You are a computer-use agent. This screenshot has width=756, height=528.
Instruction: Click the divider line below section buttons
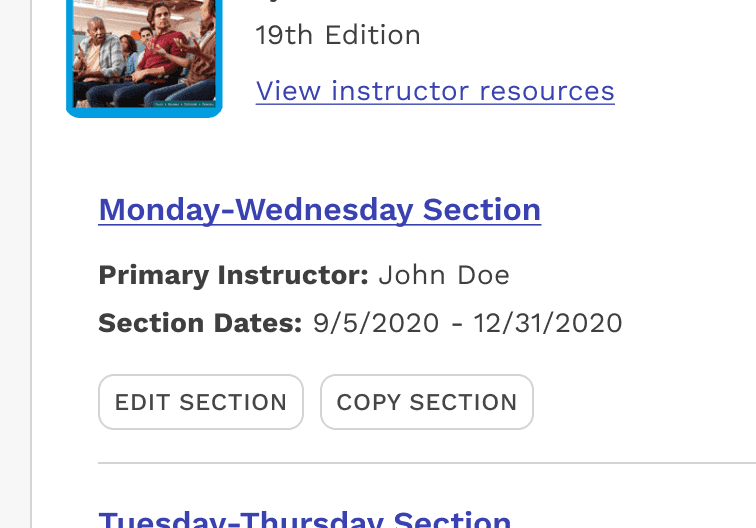(x=420, y=463)
